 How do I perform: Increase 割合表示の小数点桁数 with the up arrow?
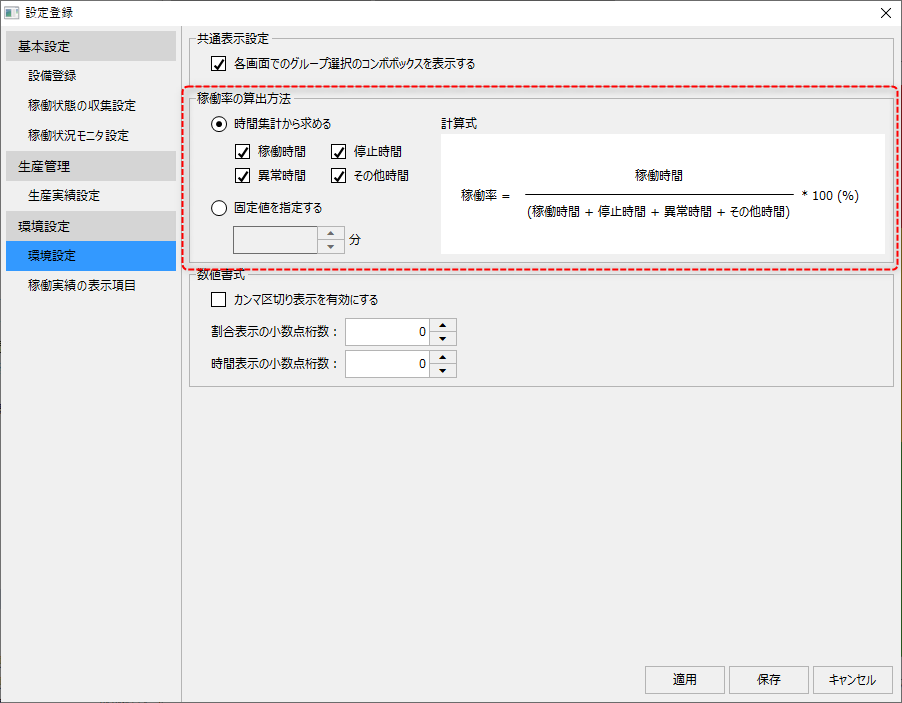pos(443,325)
